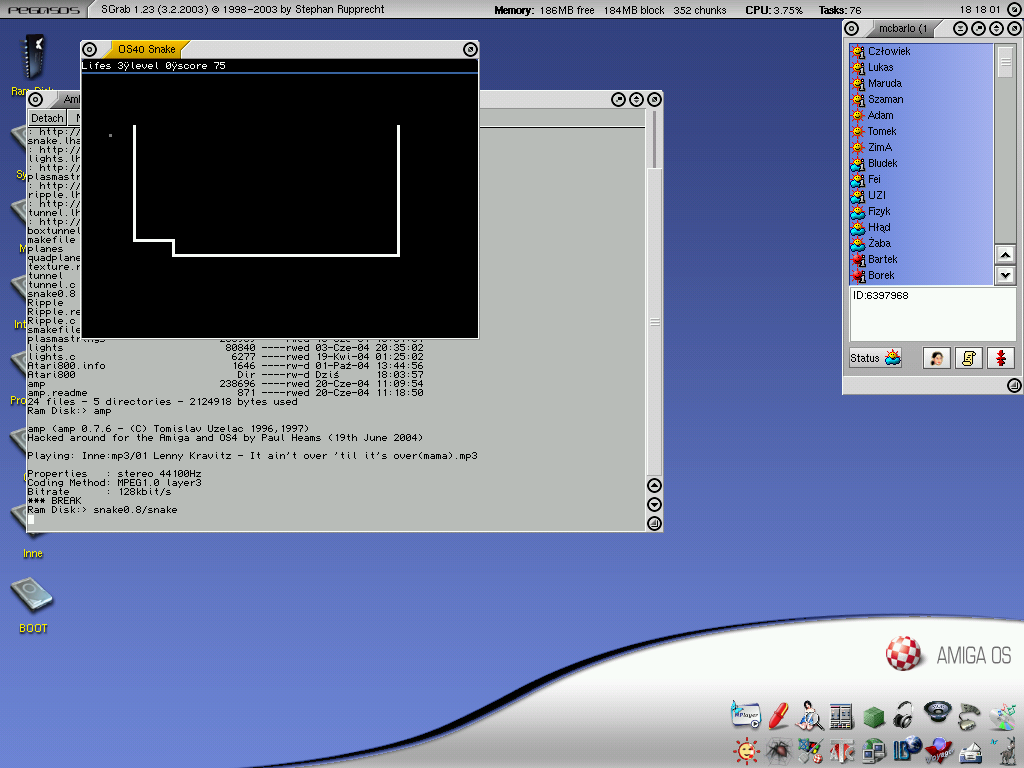Screen dimensions: 1024x768
Task: Open the paint tools dock icon
Action: (x=810, y=751)
